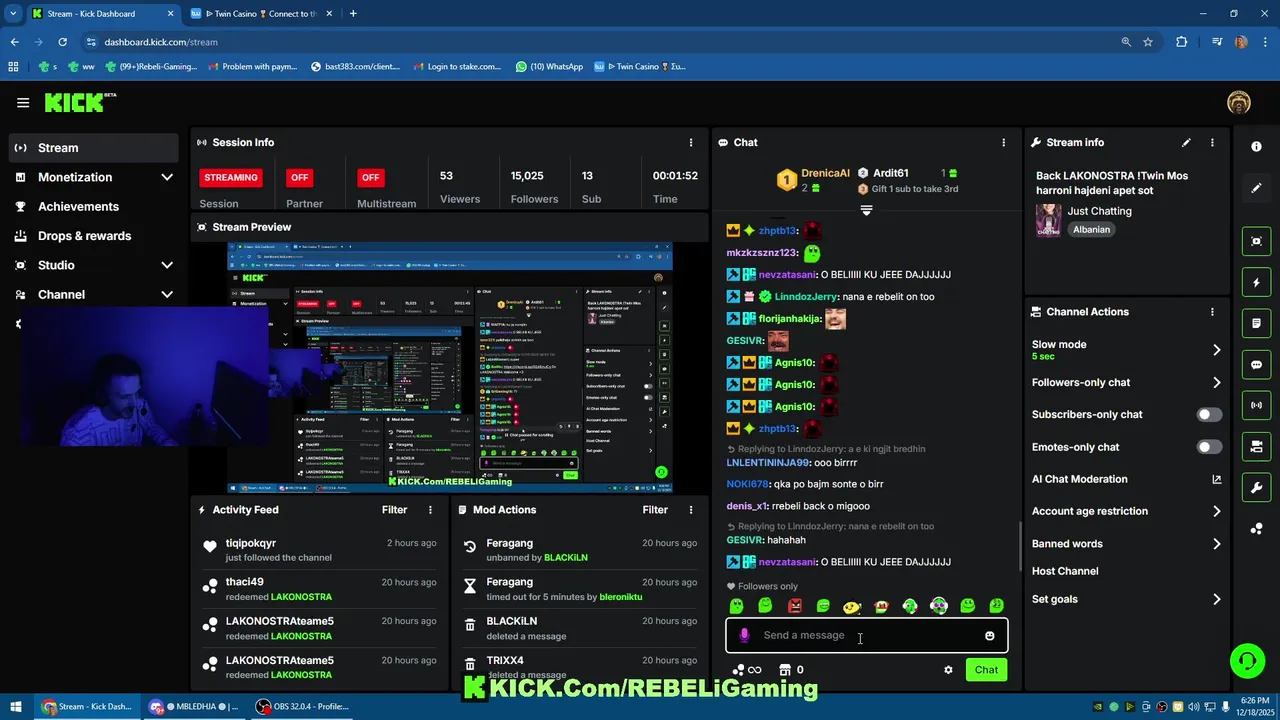
Task: Open Achievements sidebar item
Action: click(95, 206)
